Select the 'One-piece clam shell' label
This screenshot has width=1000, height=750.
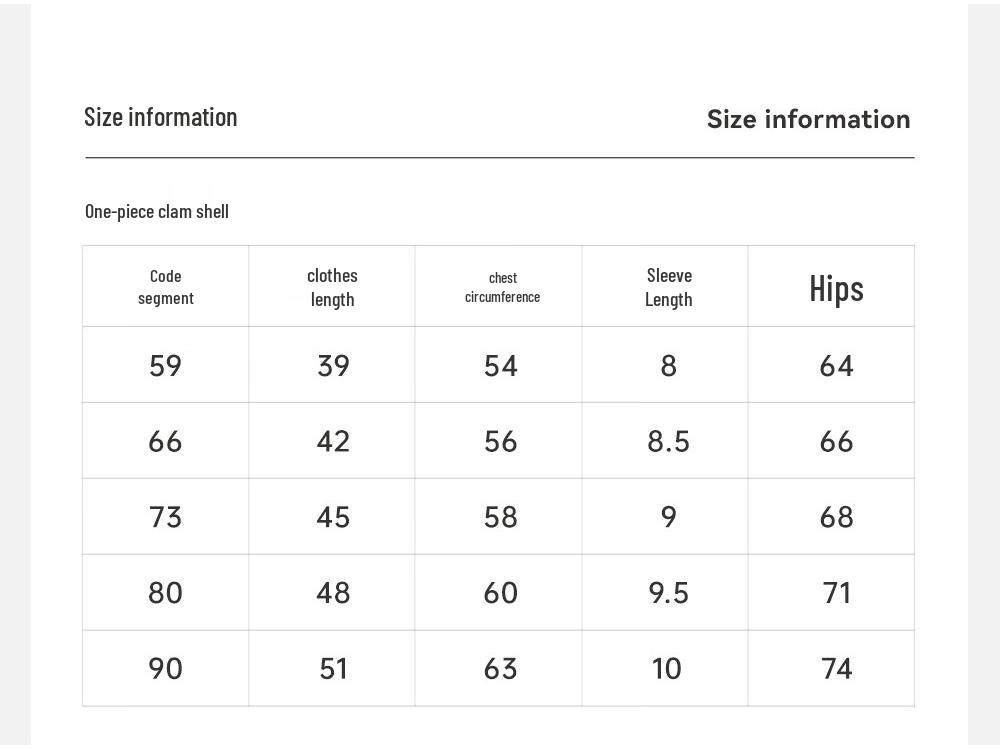pyautogui.click(x=157, y=211)
